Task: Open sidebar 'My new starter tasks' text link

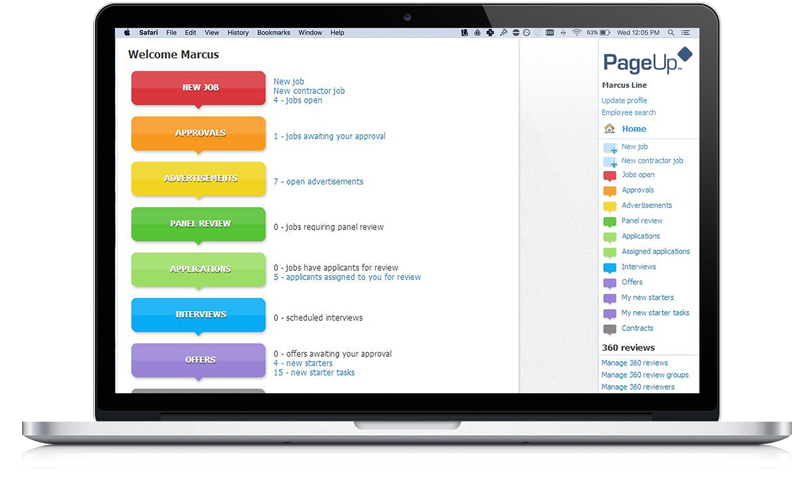Action: coord(655,313)
